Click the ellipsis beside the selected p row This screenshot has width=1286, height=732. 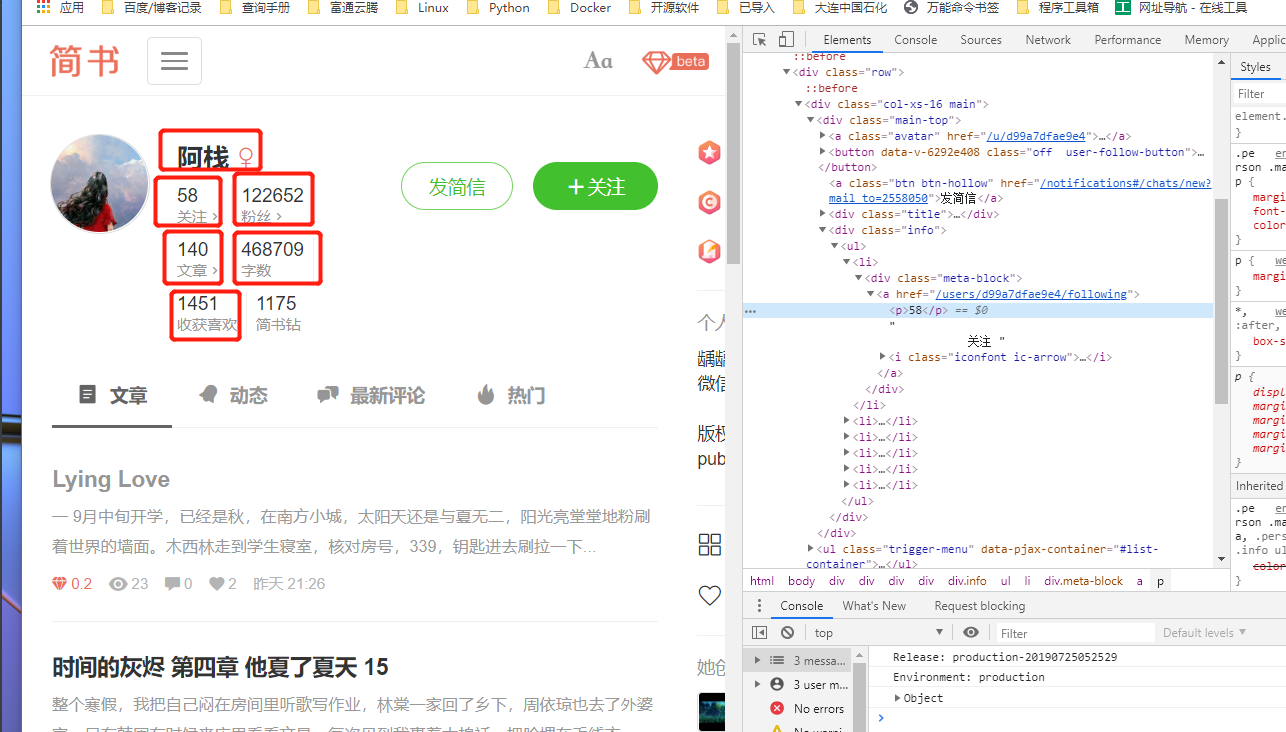[751, 311]
